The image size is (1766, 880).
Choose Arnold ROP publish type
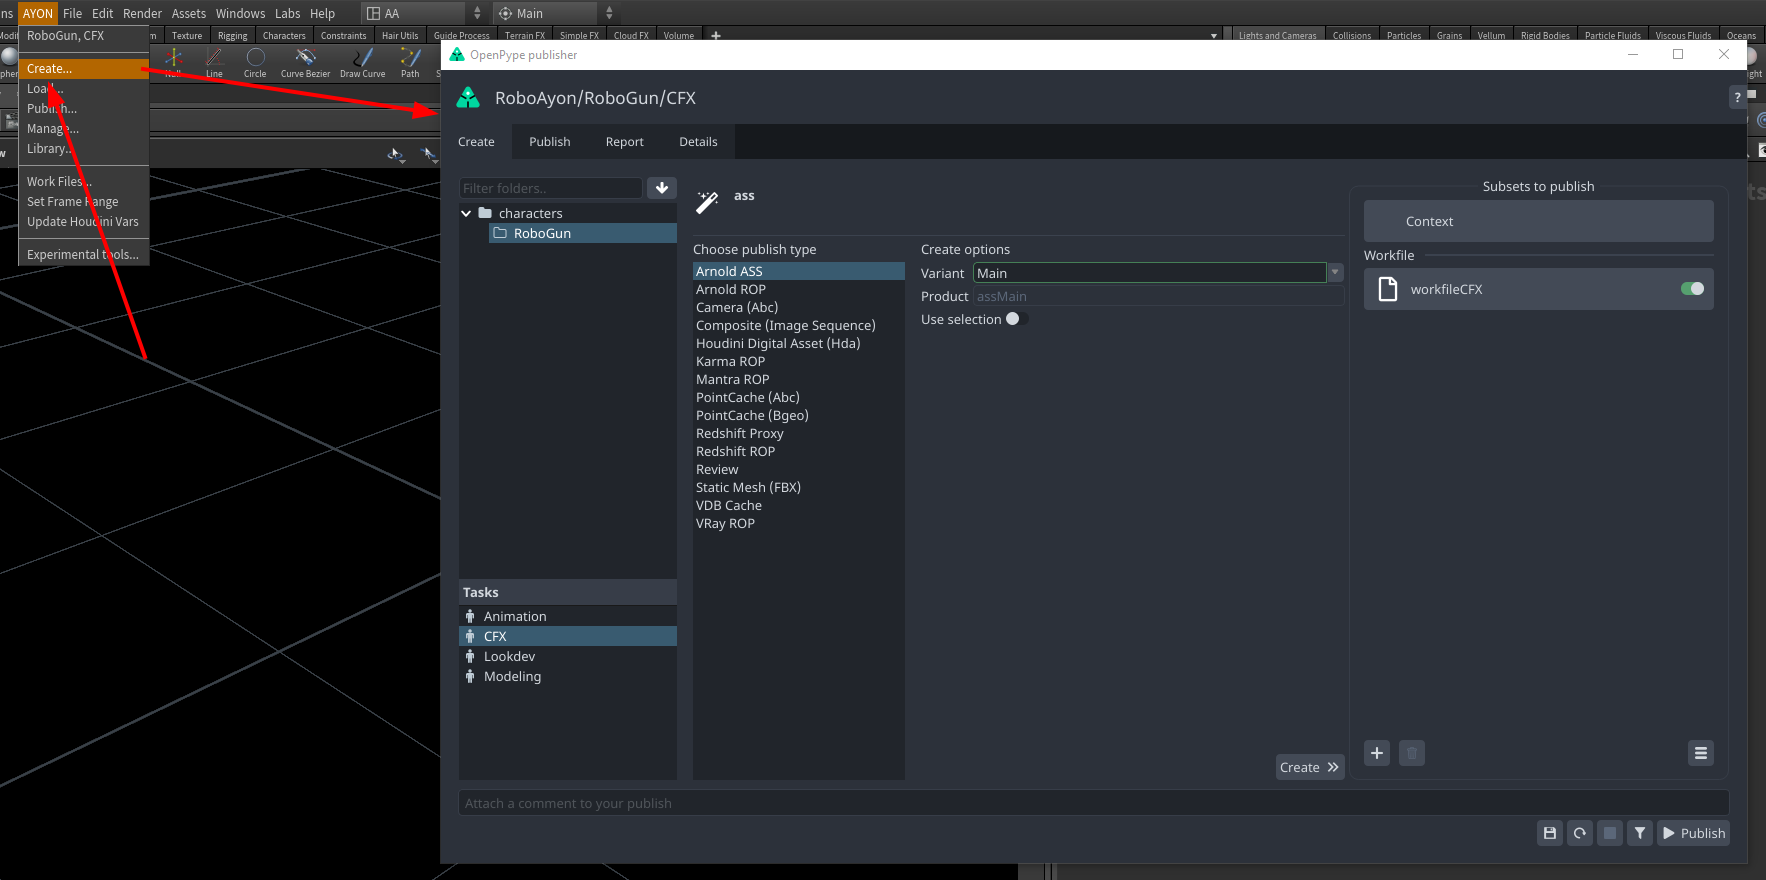click(x=799, y=289)
